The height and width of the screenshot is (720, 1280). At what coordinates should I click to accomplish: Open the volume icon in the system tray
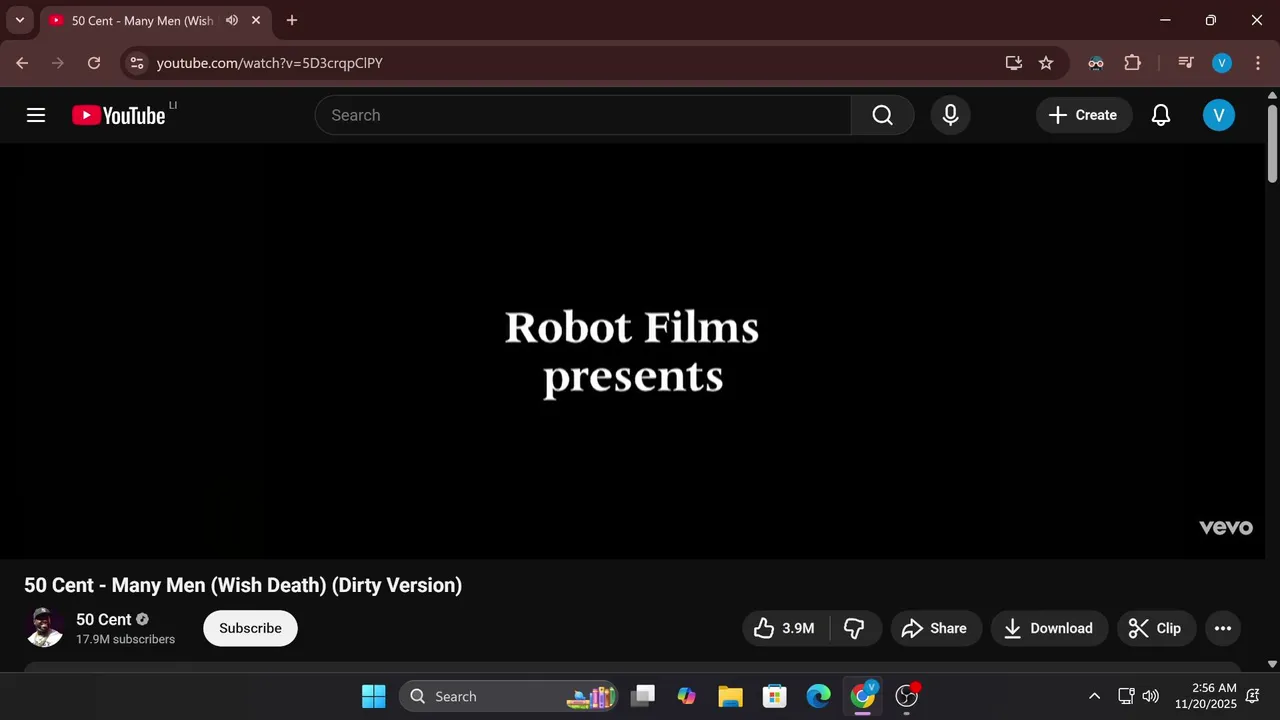click(1151, 696)
